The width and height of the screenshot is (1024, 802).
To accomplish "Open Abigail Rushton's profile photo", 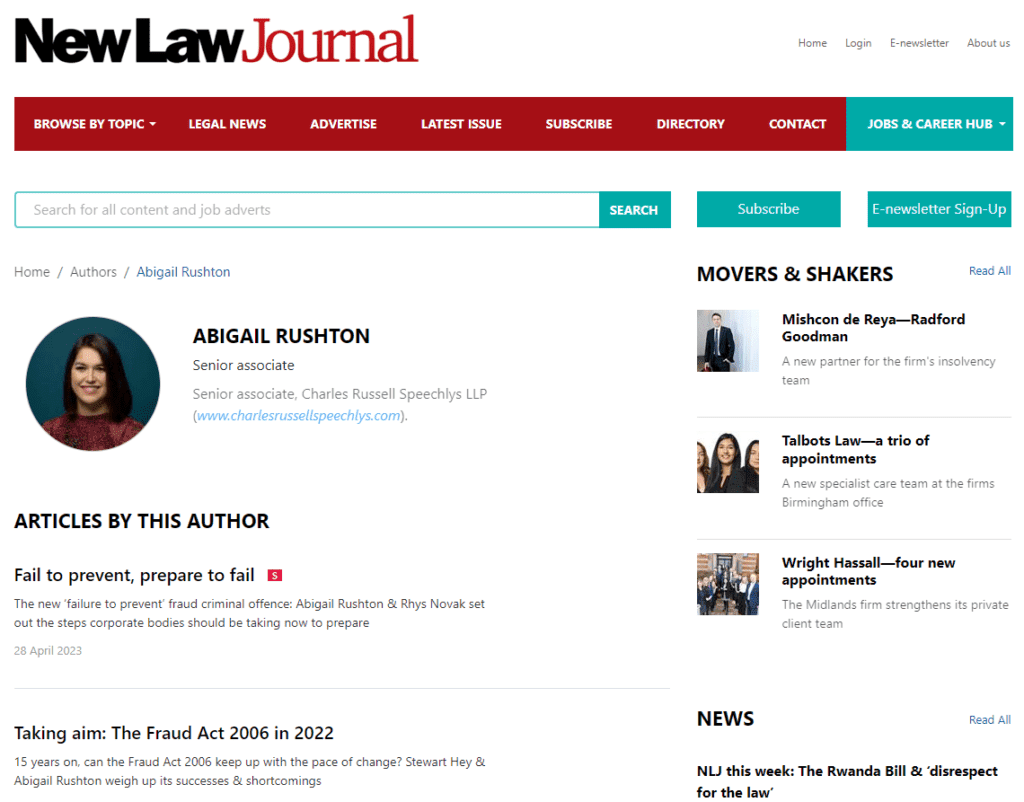I will (x=93, y=384).
